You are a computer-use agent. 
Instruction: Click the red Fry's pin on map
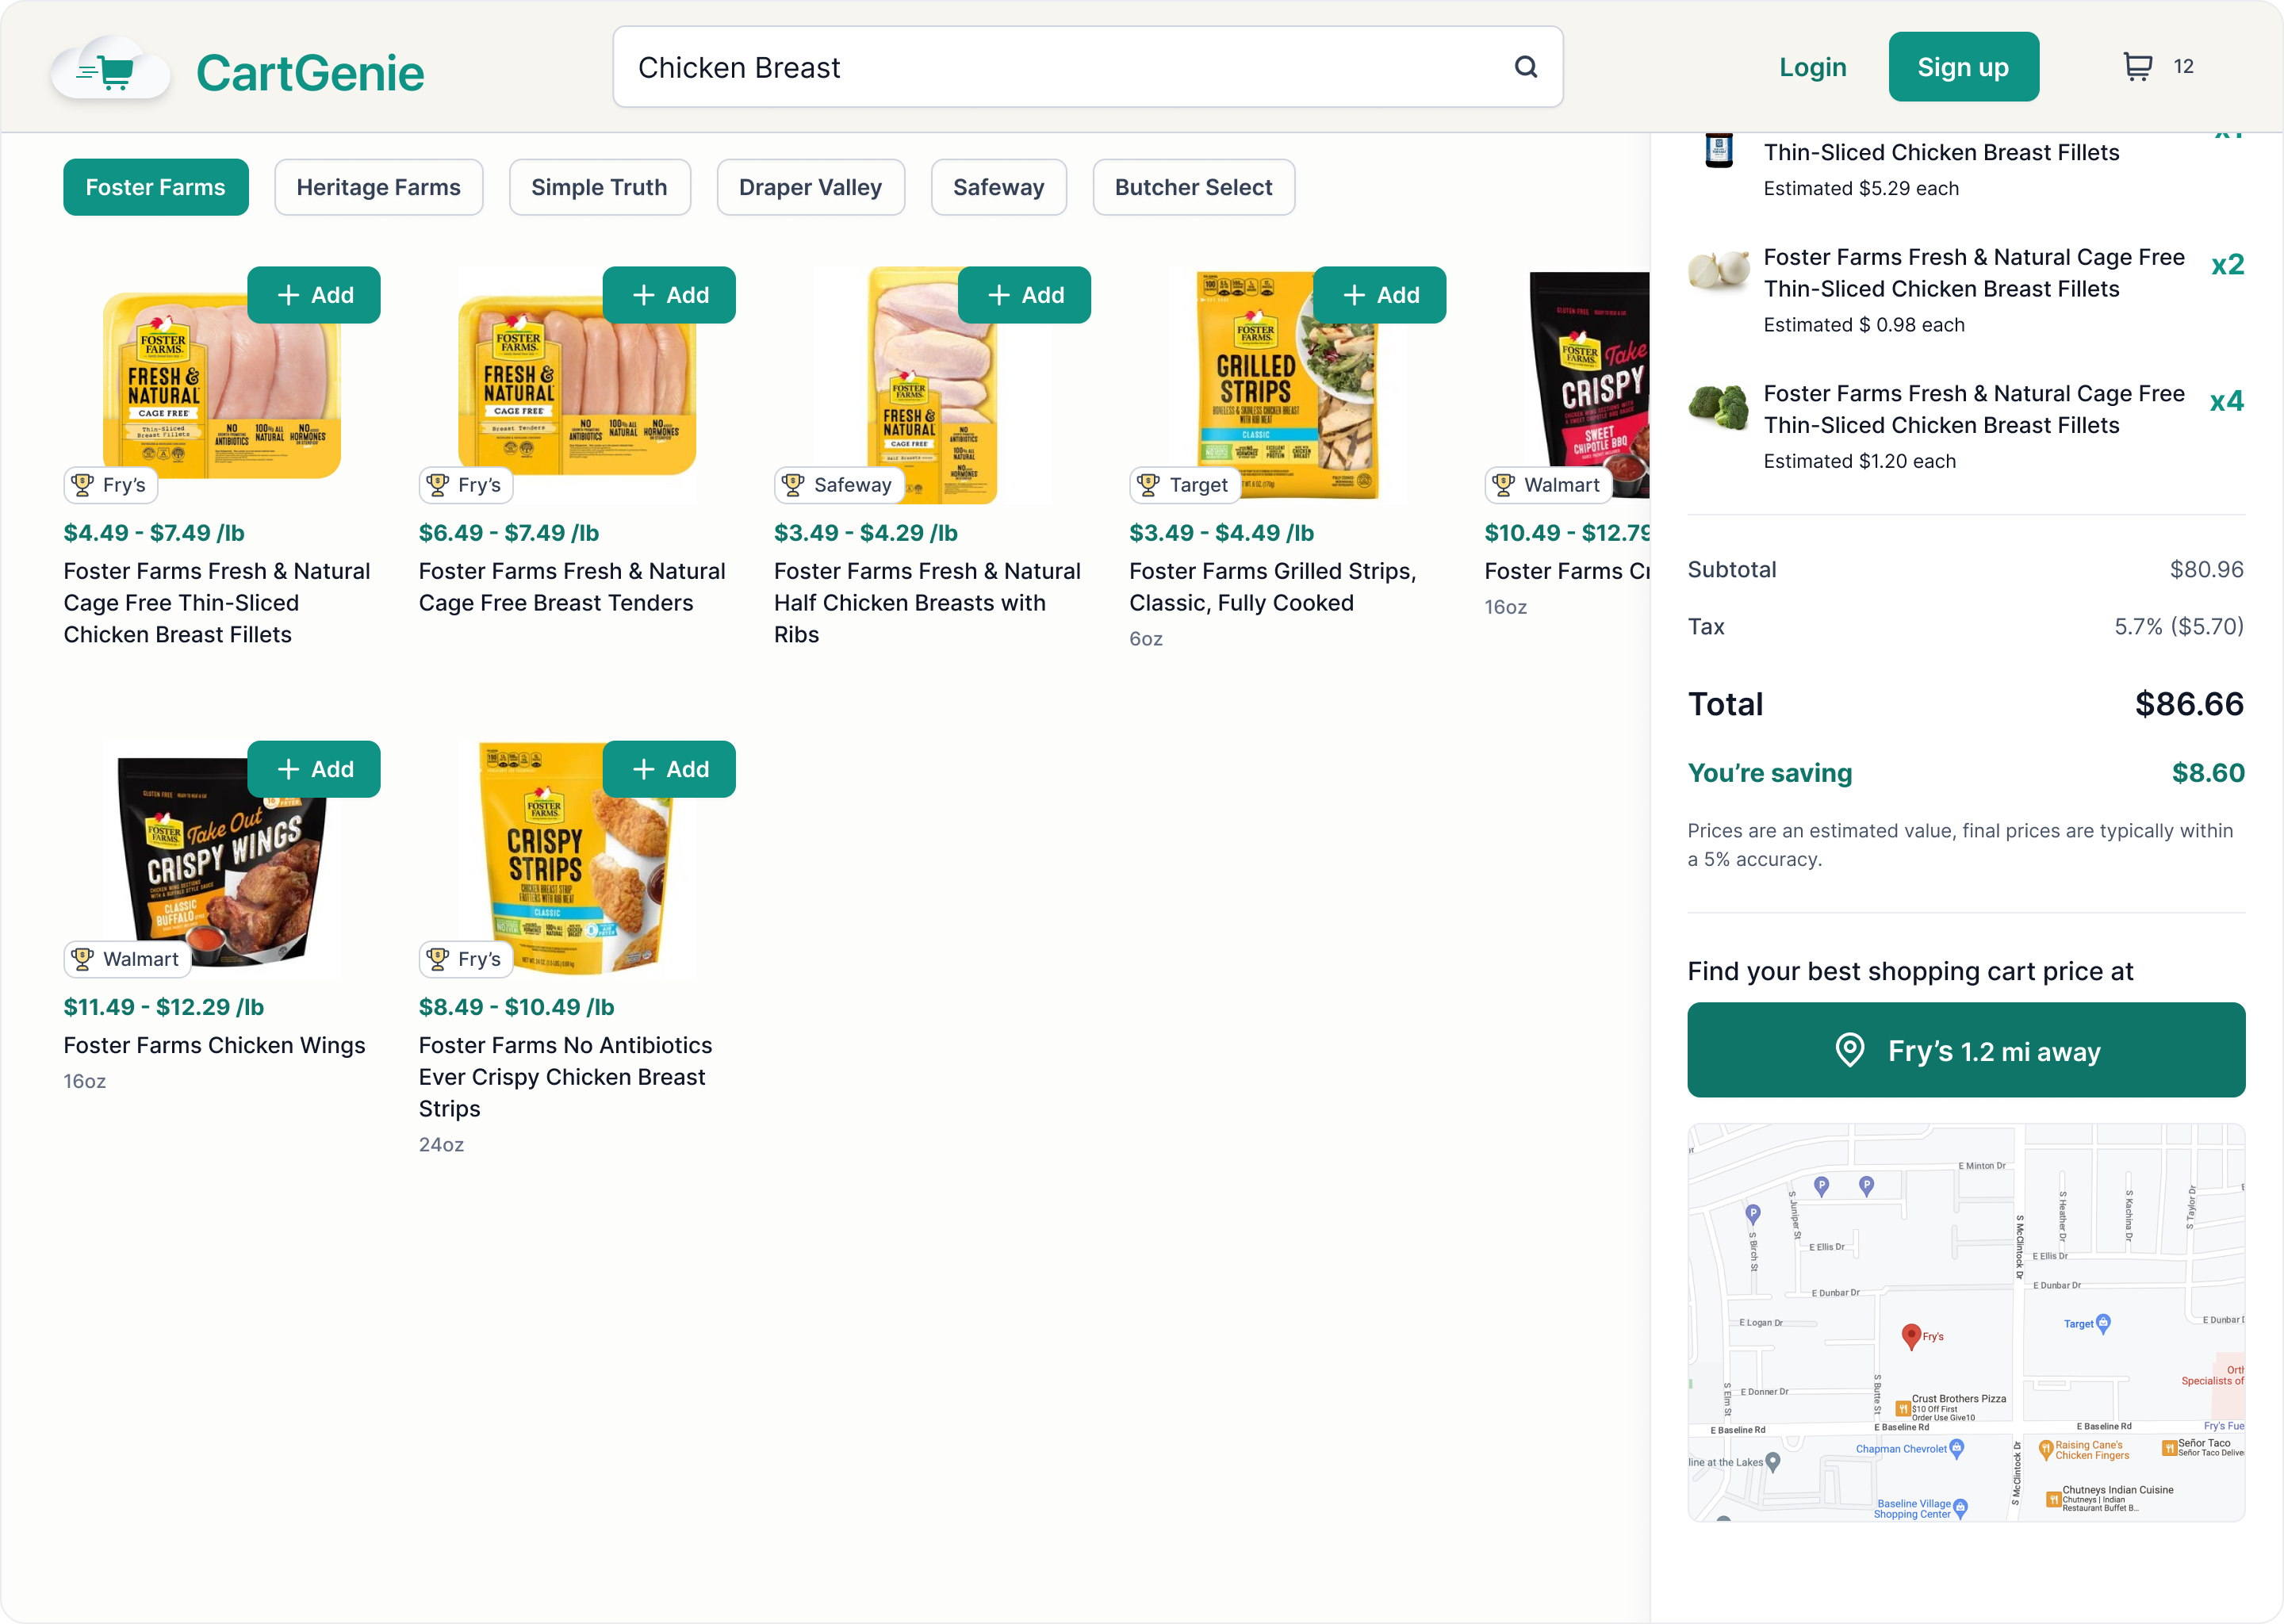pyautogui.click(x=1911, y=1336)
